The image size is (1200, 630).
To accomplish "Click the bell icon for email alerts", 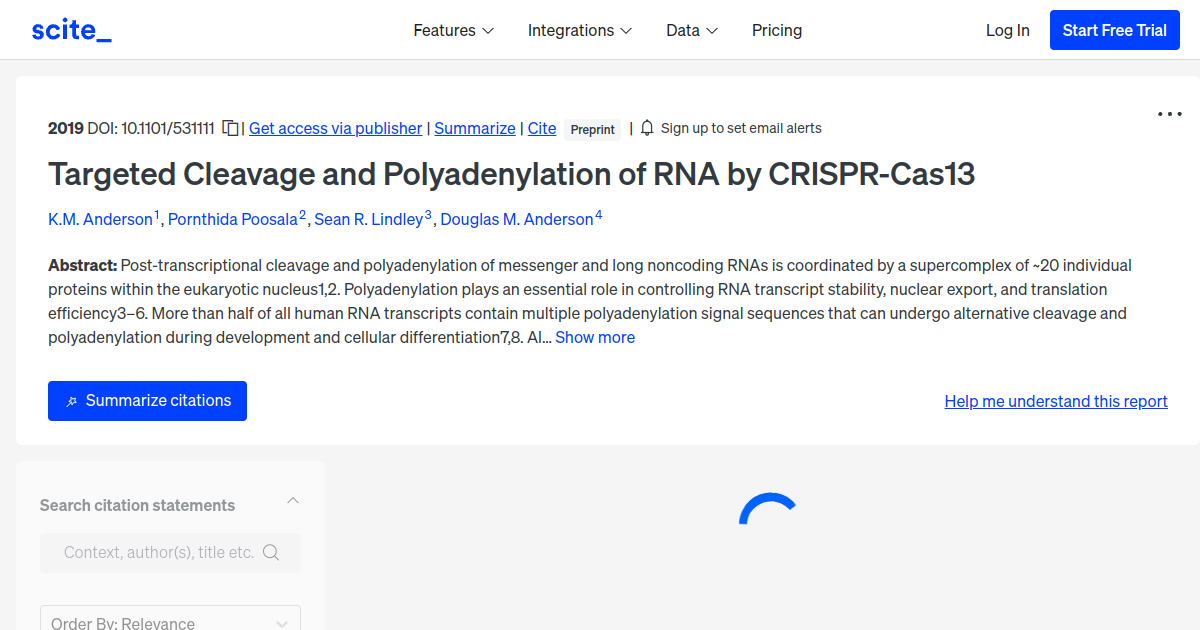I will 646,128.
